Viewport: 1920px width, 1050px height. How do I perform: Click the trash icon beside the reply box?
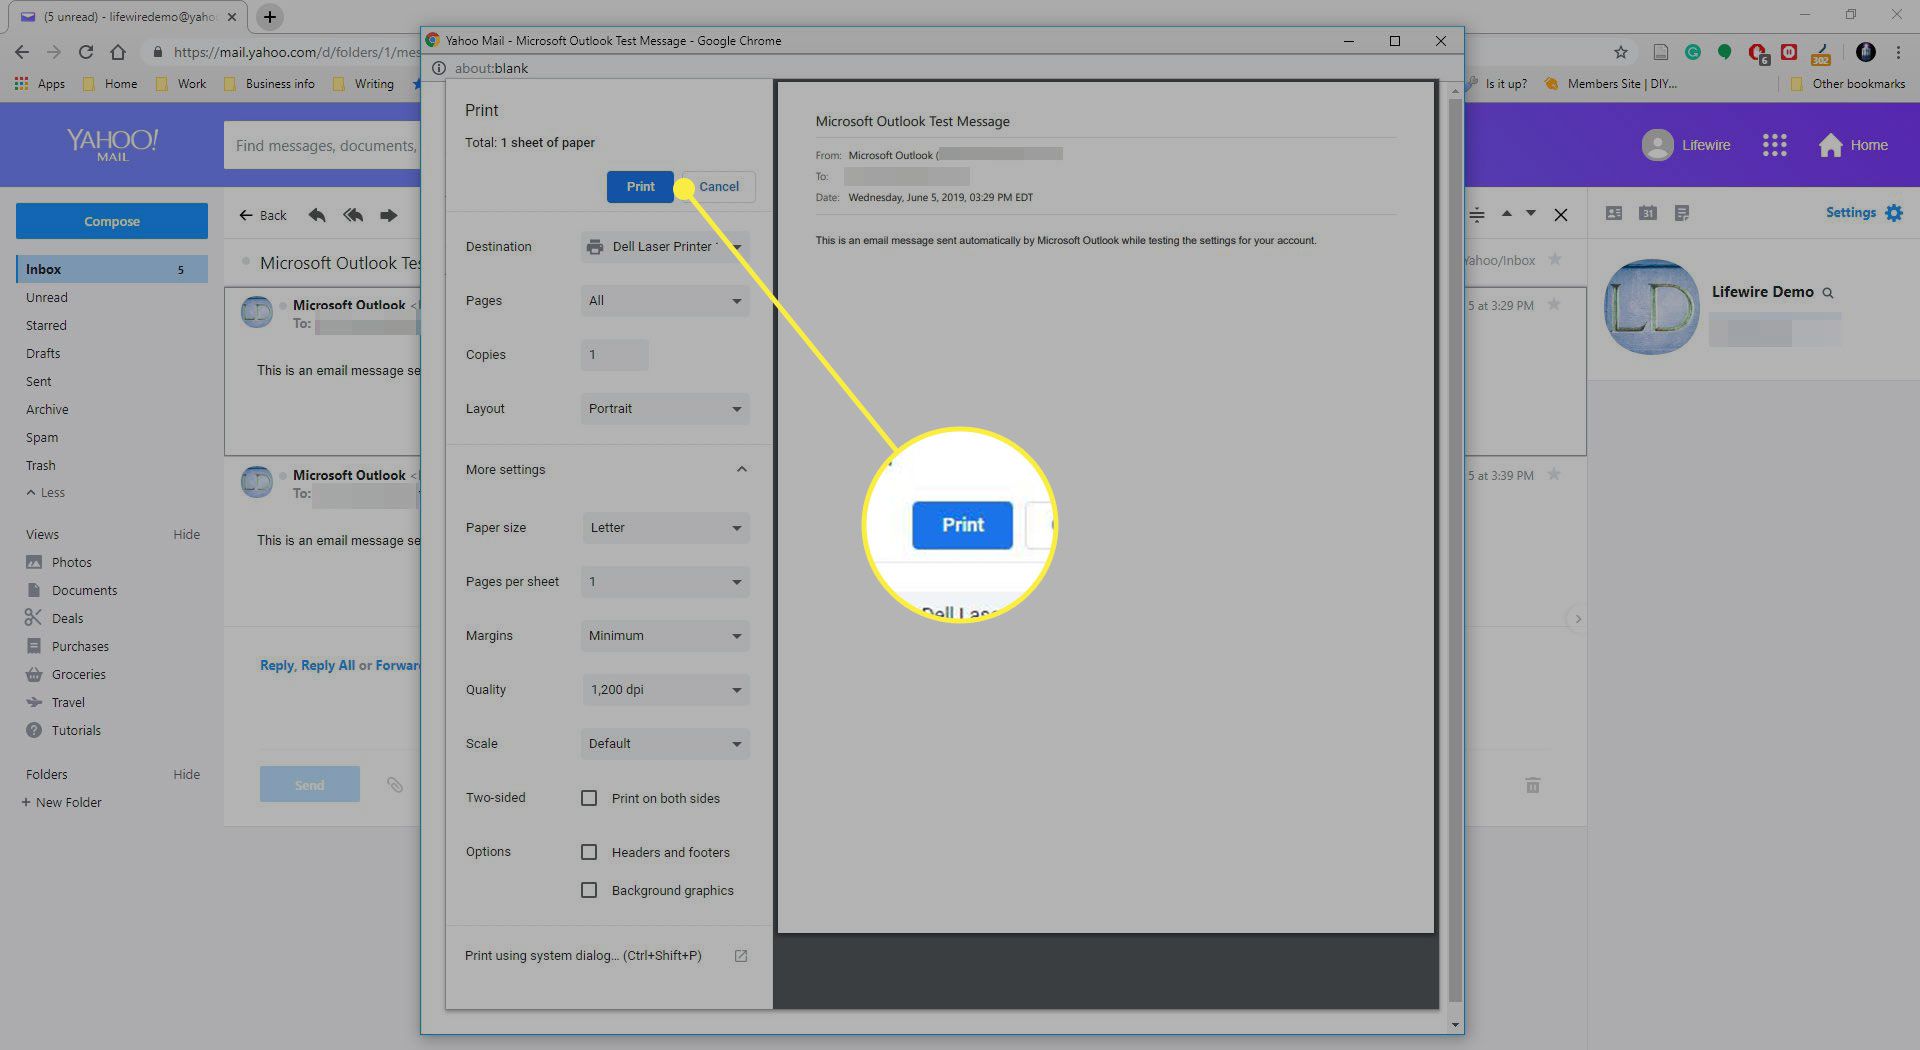click(x=1533, y=785)
